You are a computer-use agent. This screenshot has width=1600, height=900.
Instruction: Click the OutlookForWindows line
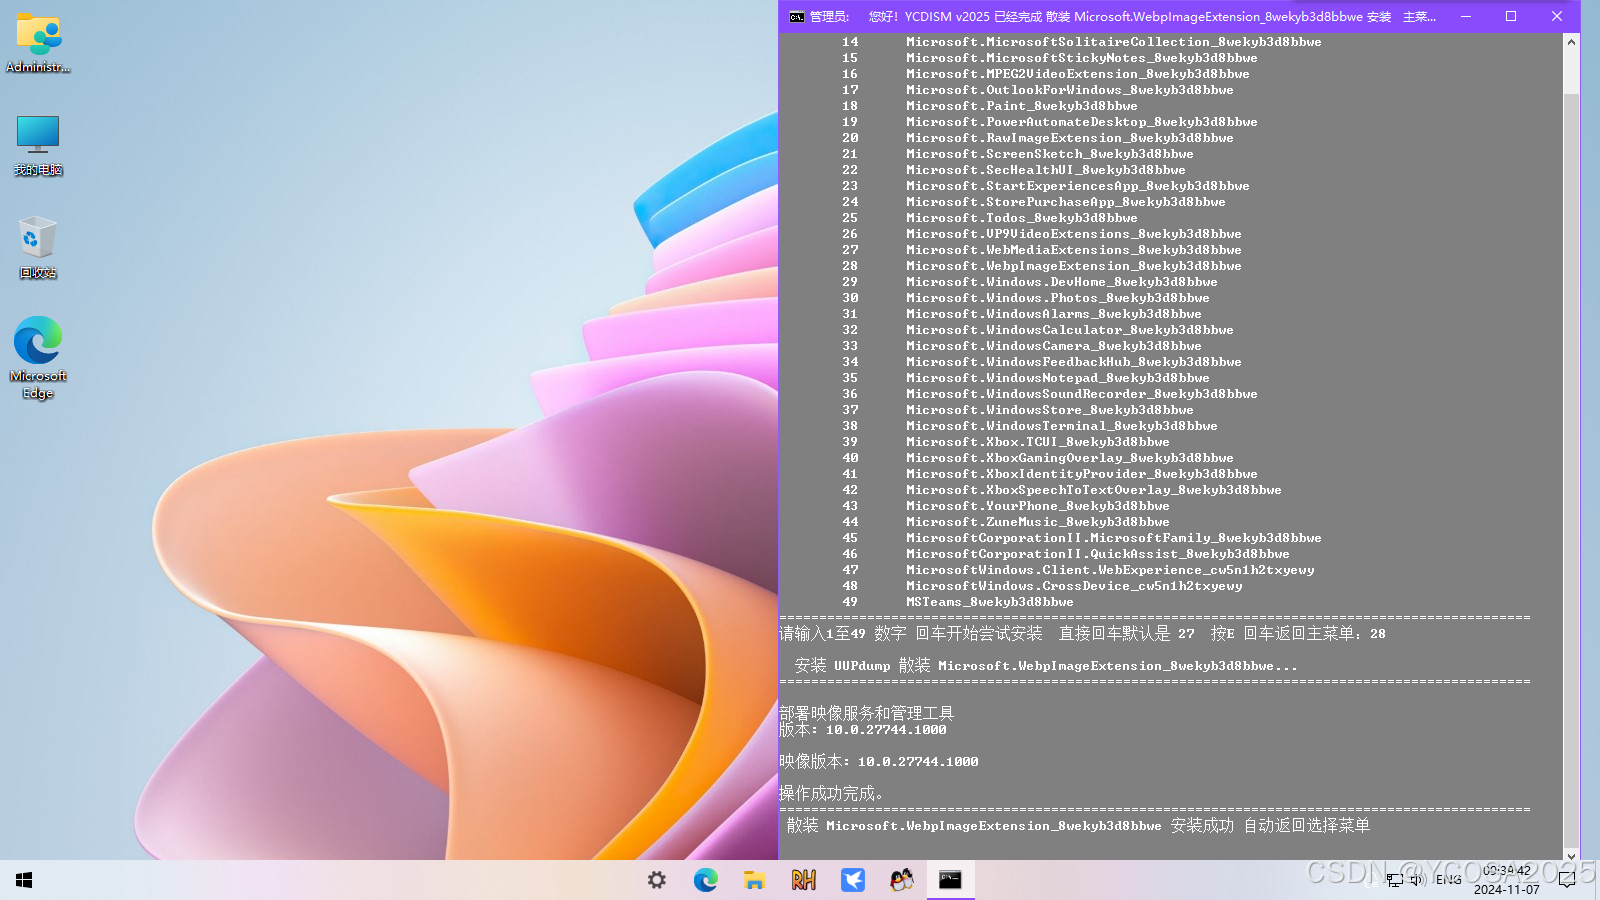point(1037,90)
